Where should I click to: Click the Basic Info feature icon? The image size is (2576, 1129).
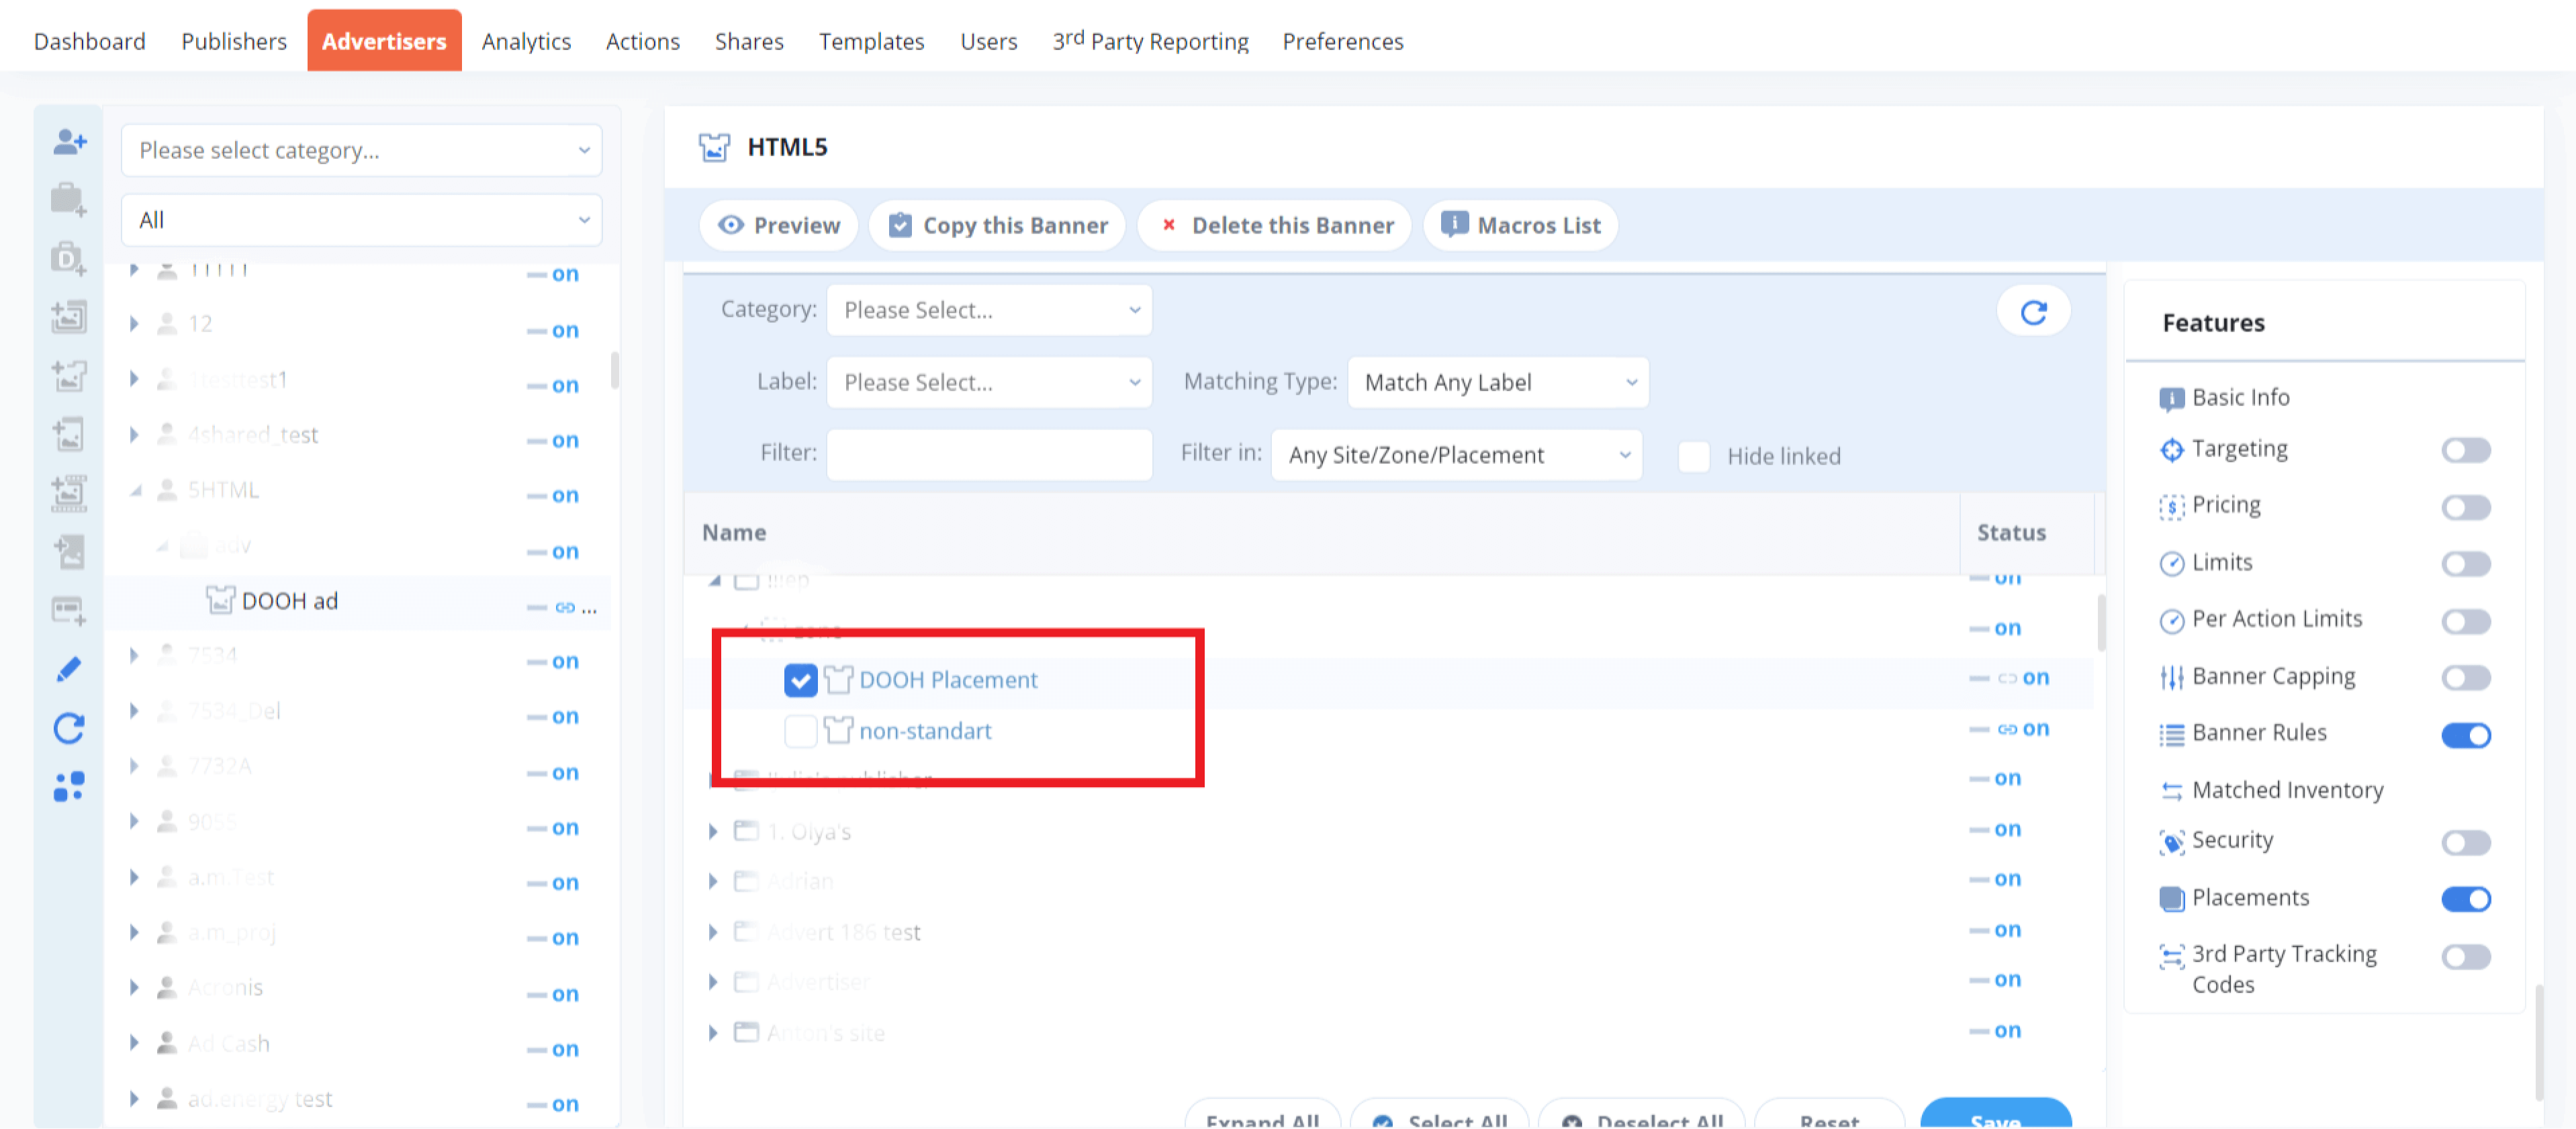tap(2172, 397)
